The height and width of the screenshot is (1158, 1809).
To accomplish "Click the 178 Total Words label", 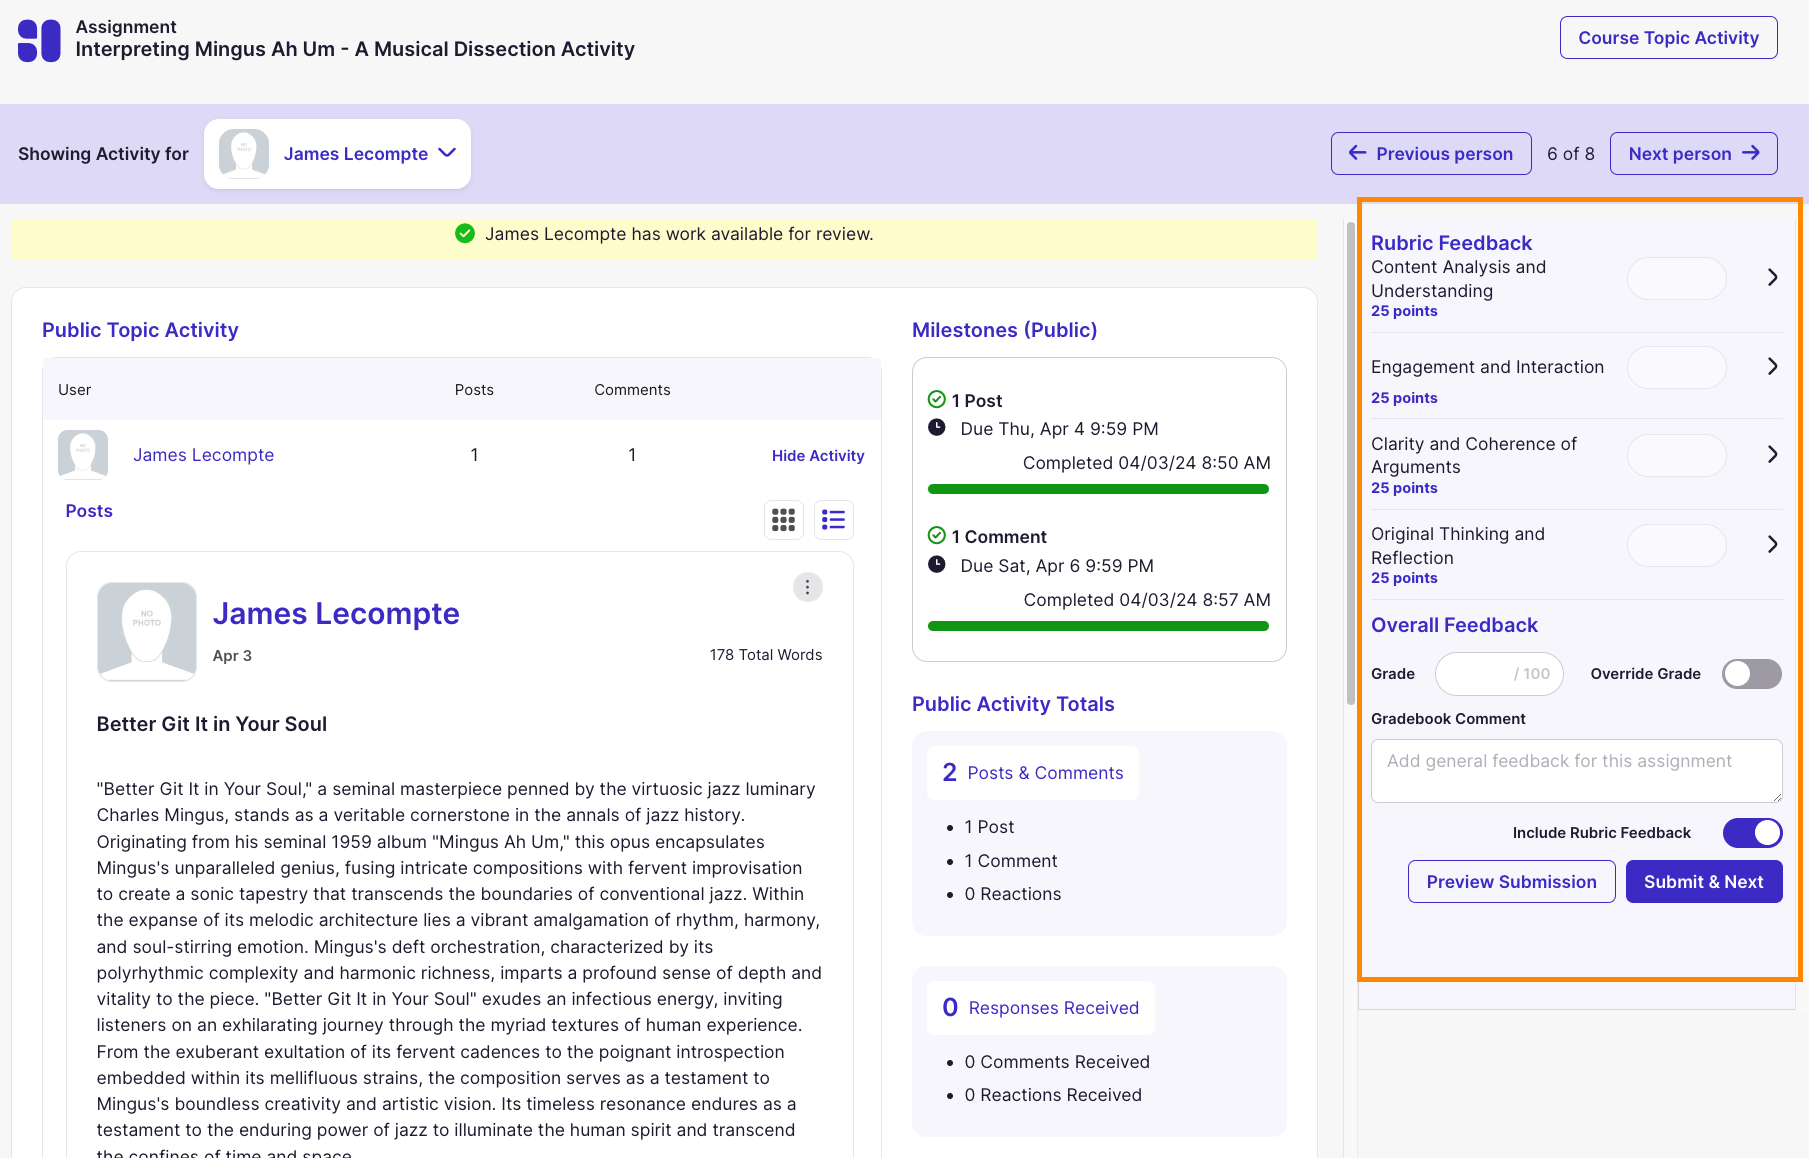I will (x=766, y=655).
